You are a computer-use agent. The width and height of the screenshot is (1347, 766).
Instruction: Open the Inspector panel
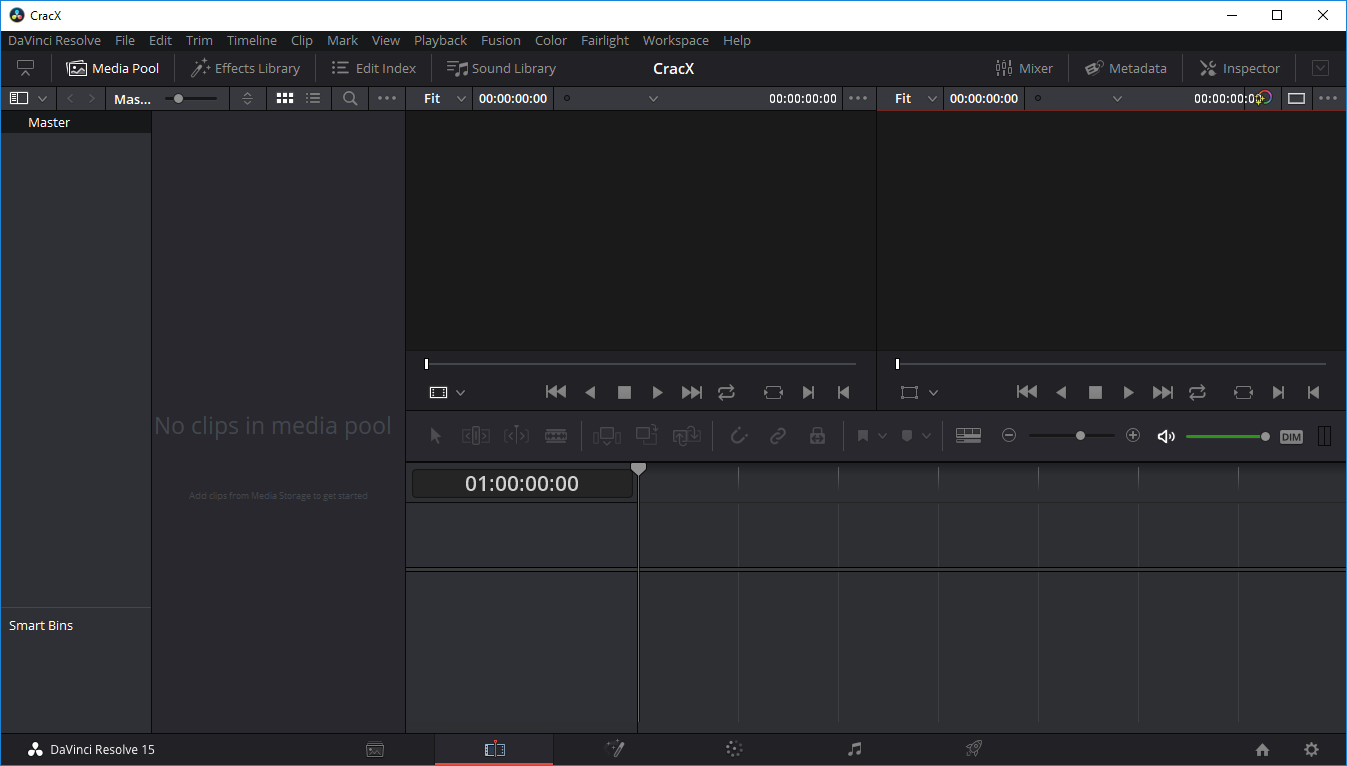tap(1240, 68)
